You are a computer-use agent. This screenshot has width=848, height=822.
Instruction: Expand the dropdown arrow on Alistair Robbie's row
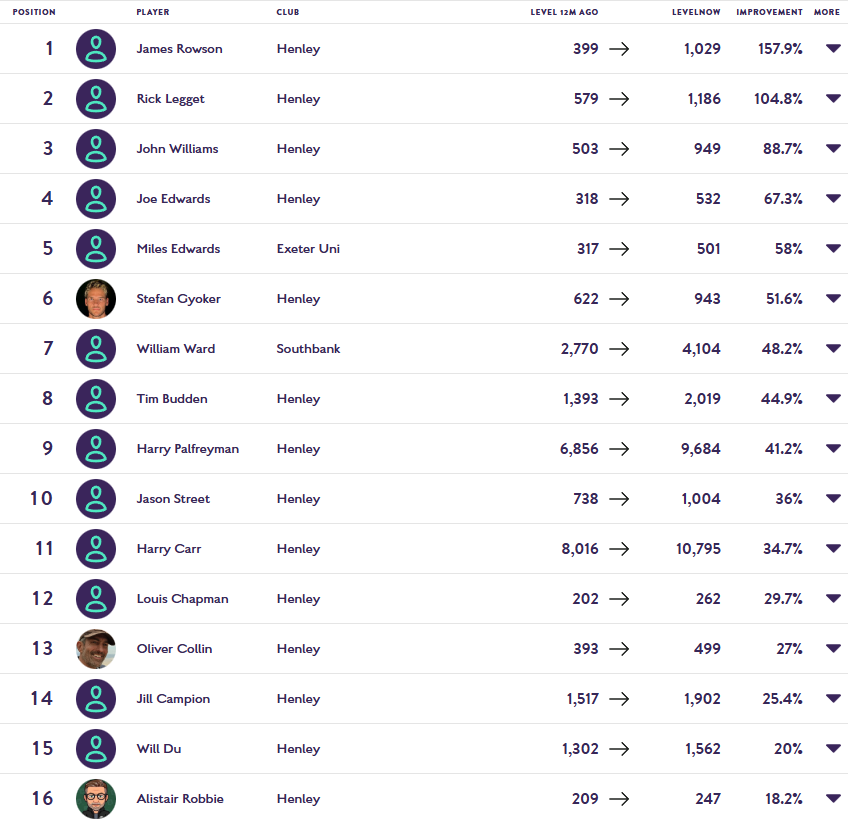point(833,798)
